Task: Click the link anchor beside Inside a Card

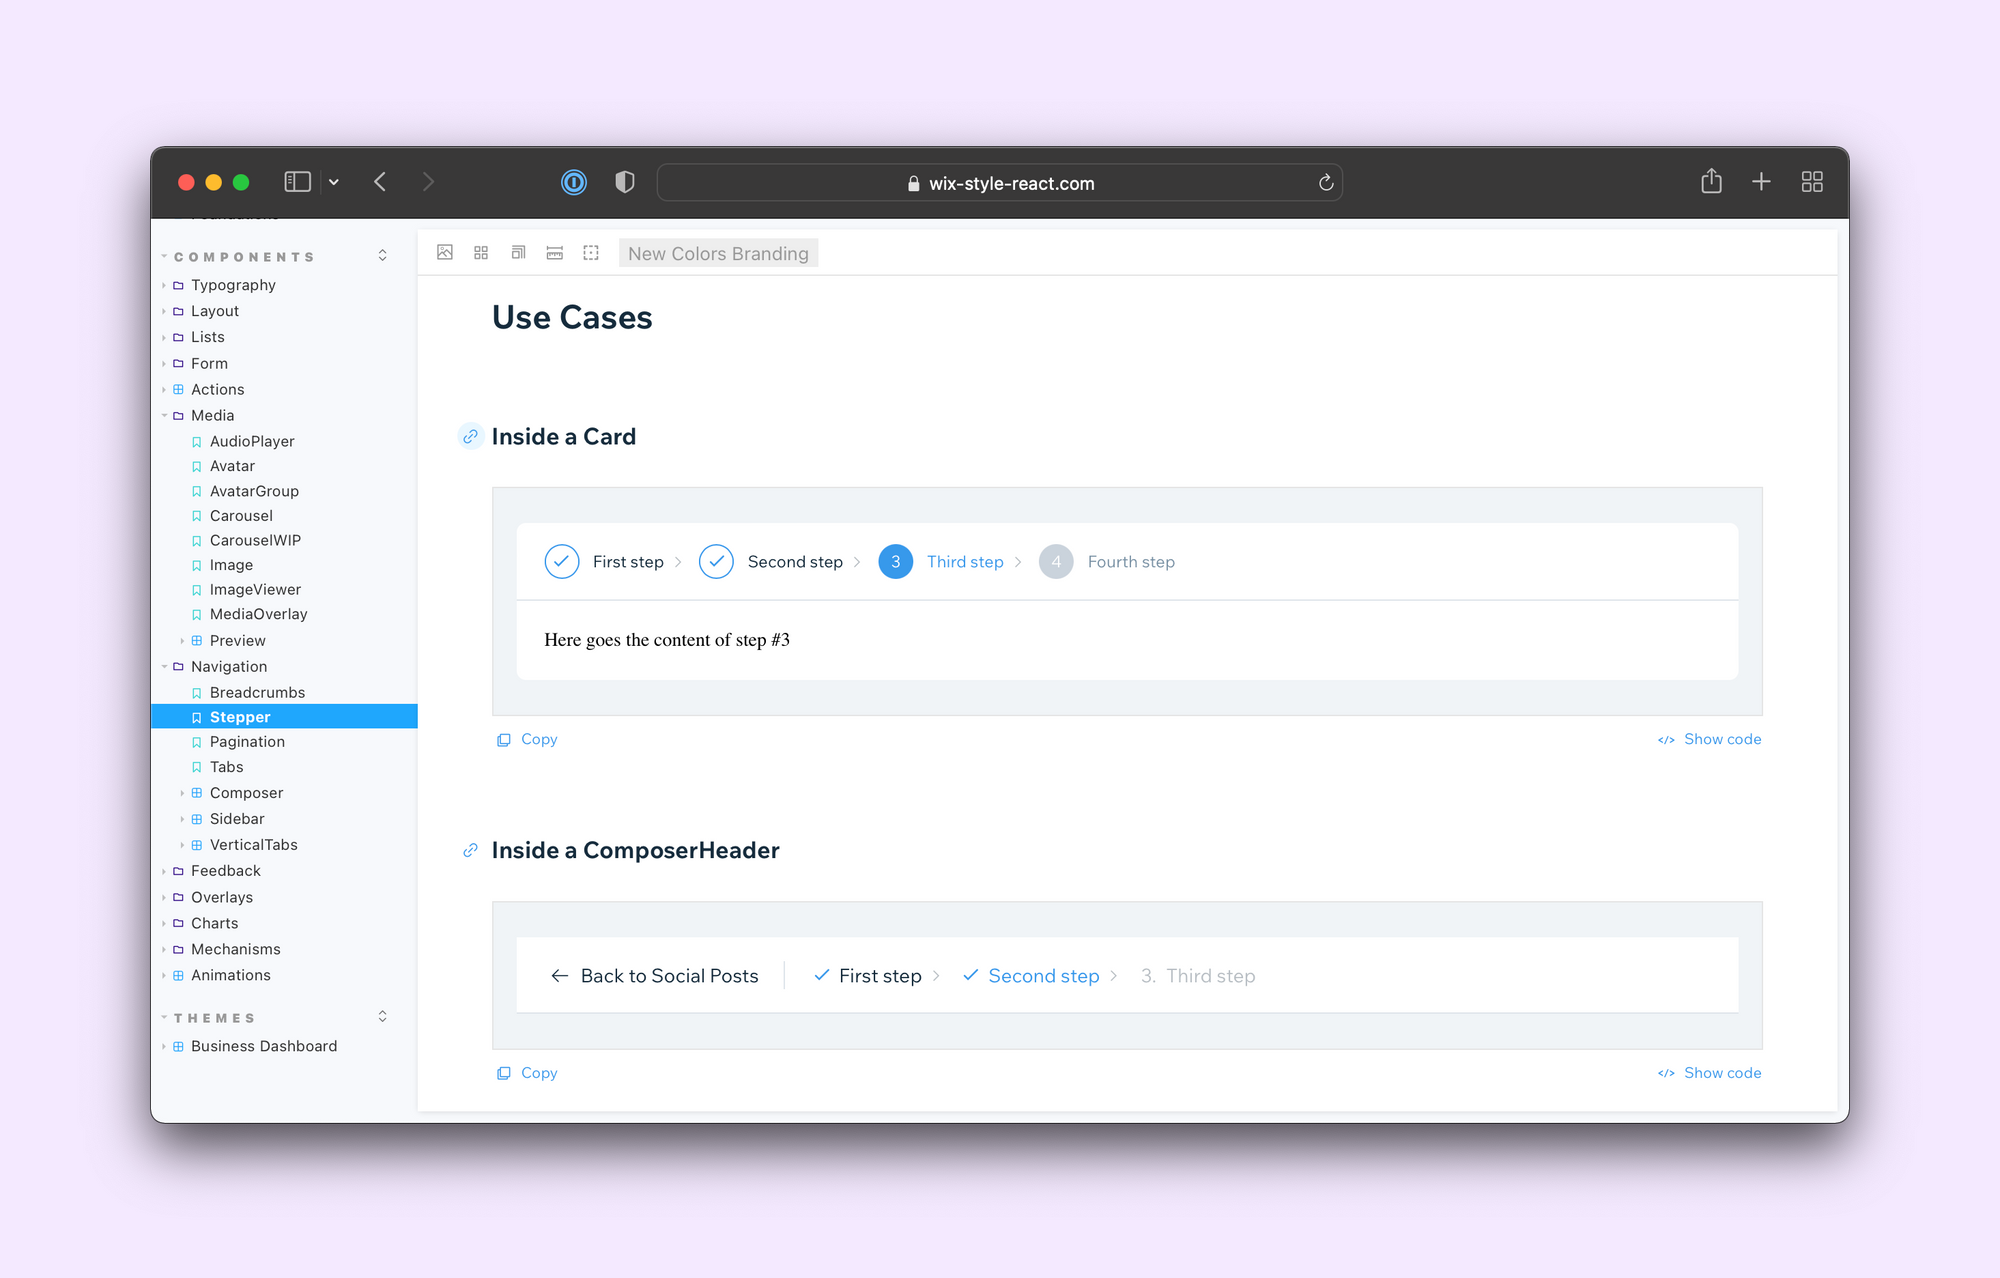Action: [470, 437]
